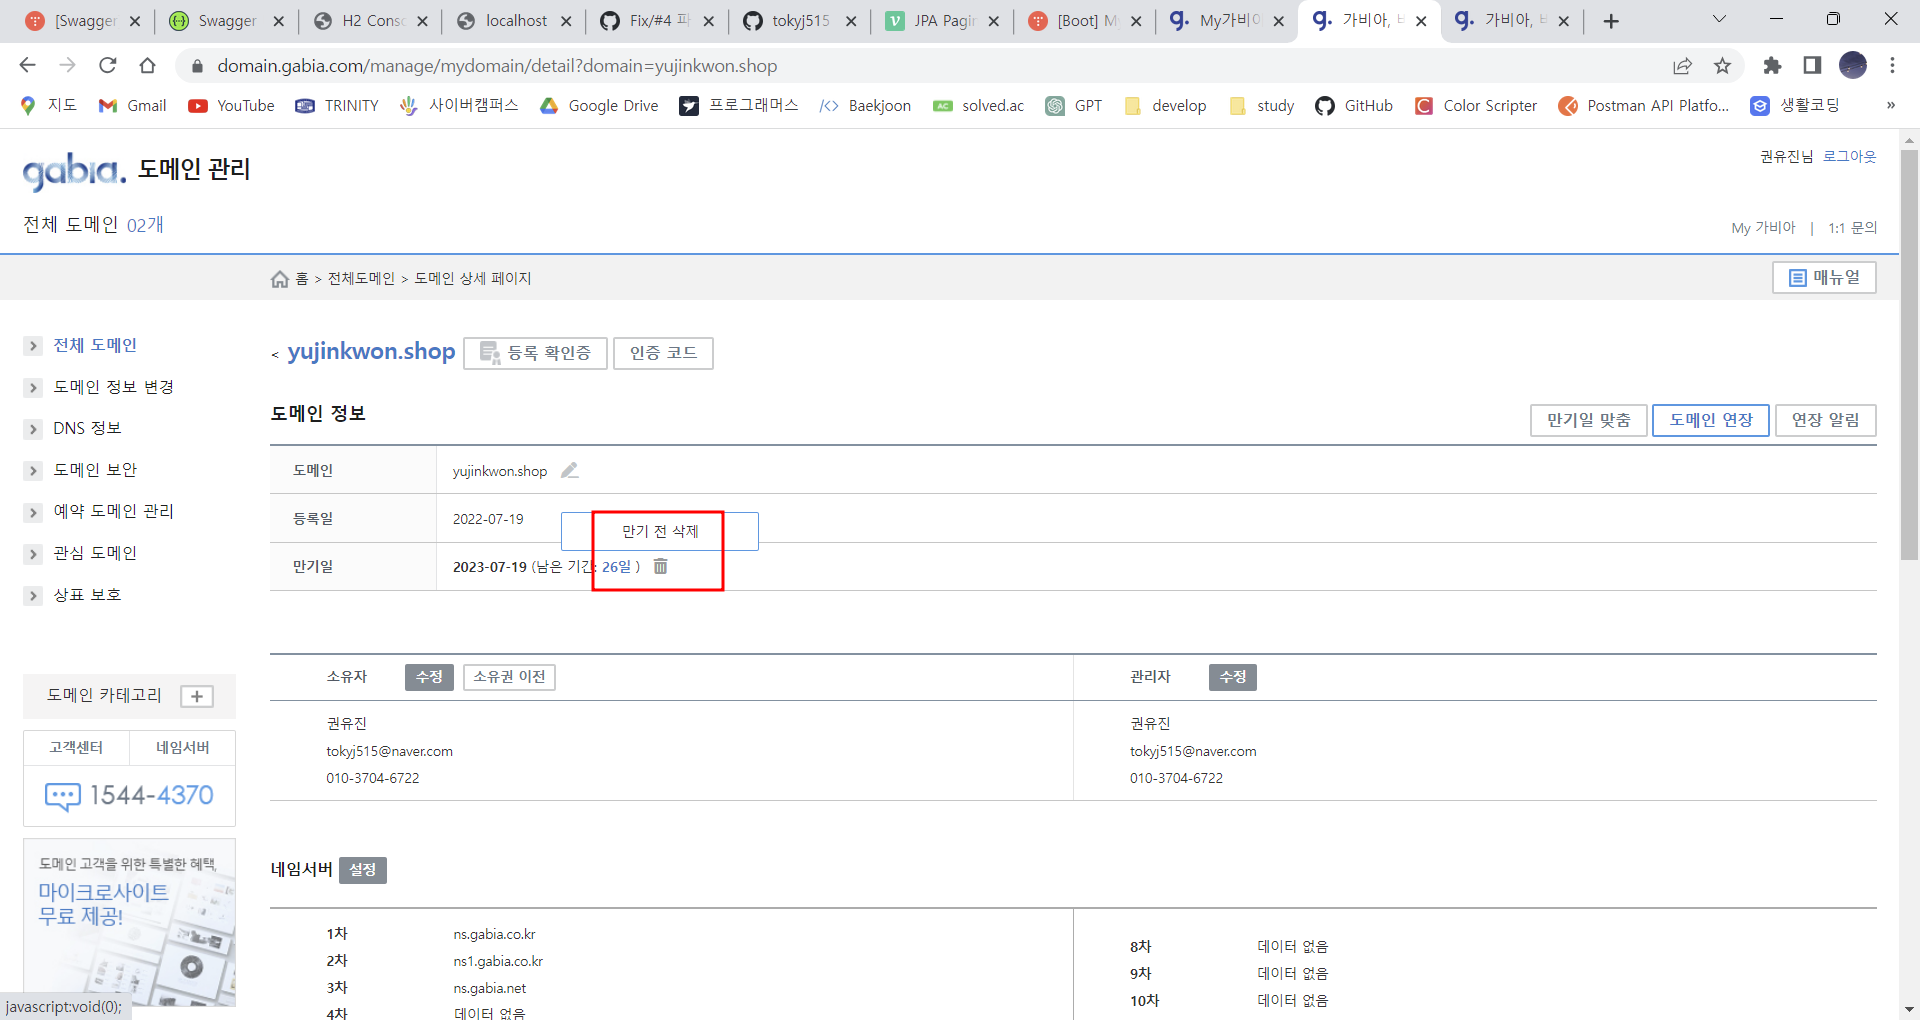This screenshot has height=1020, width=1920.
Task: Click the 만기 전 삭제 tooltip
Action: click(x=660, y=531)
